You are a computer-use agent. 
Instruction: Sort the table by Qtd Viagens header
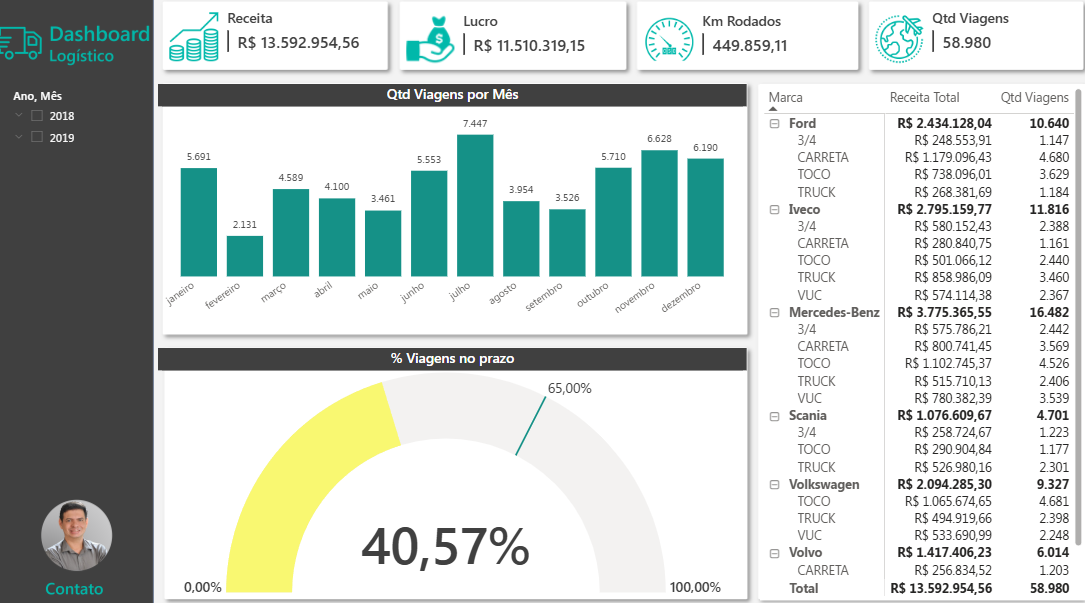1035,97
